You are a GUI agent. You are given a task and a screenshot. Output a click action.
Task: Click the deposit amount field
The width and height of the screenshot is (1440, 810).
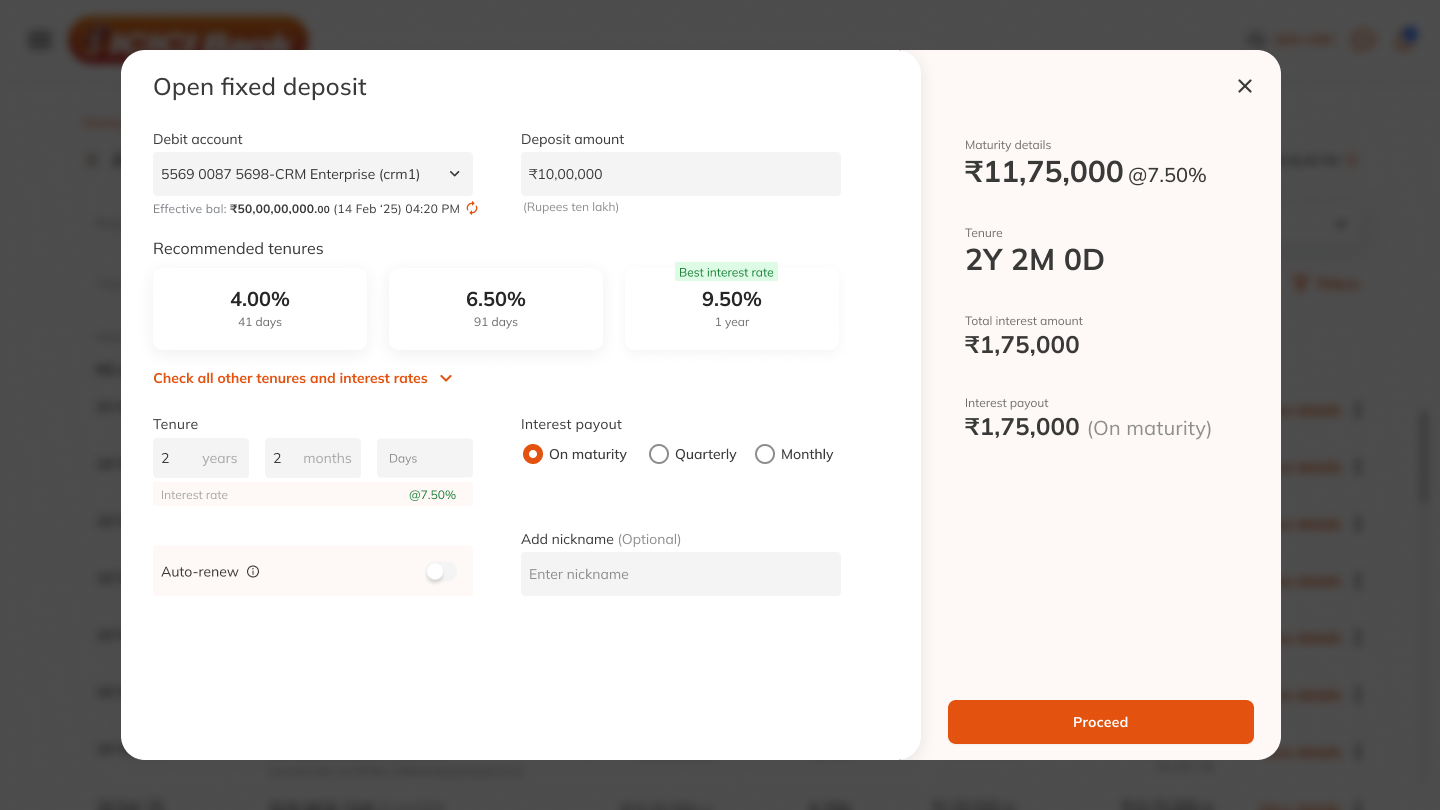point(680,173)
